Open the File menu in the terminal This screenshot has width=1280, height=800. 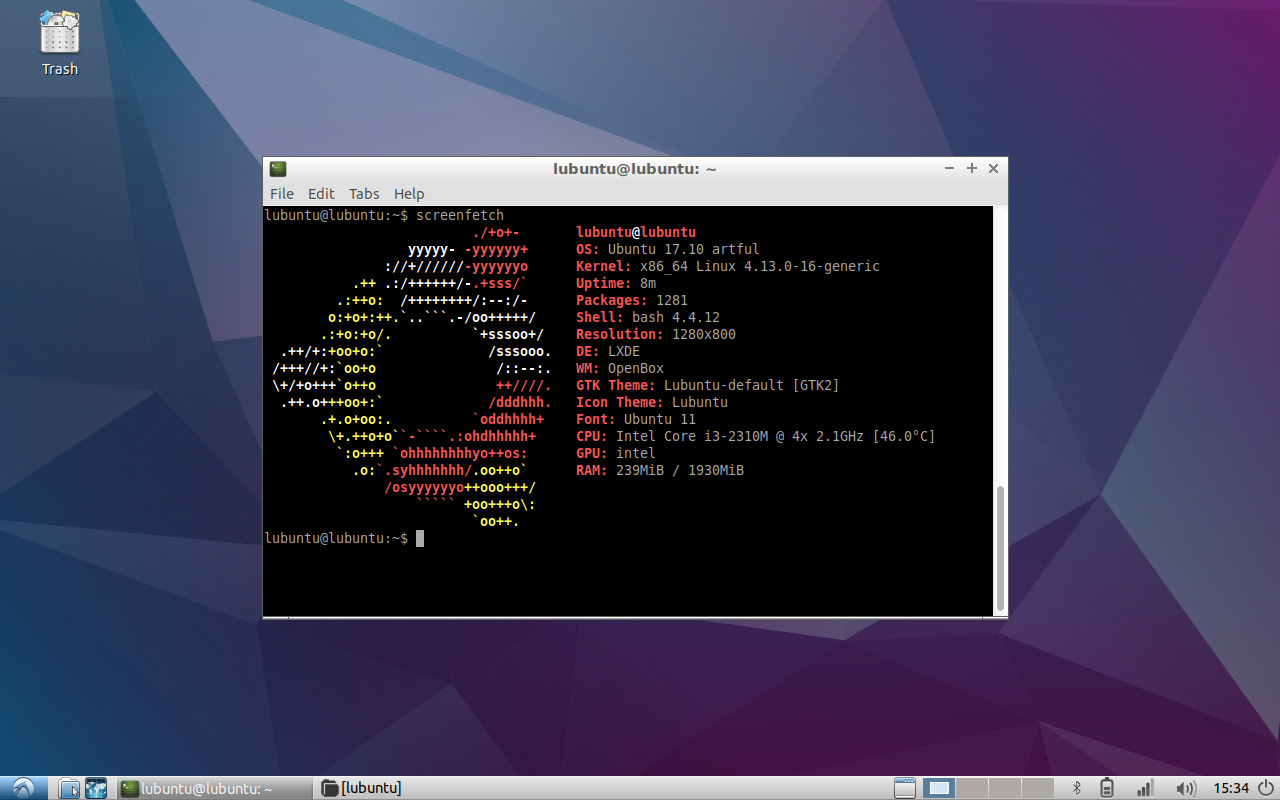coord(282,194)
